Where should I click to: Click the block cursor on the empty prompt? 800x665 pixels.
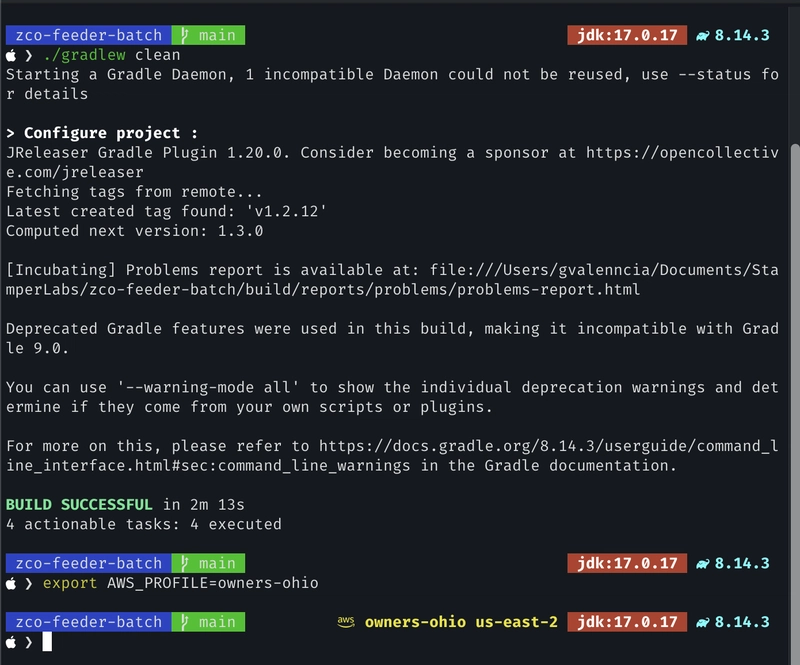click(x=46, y=642)
